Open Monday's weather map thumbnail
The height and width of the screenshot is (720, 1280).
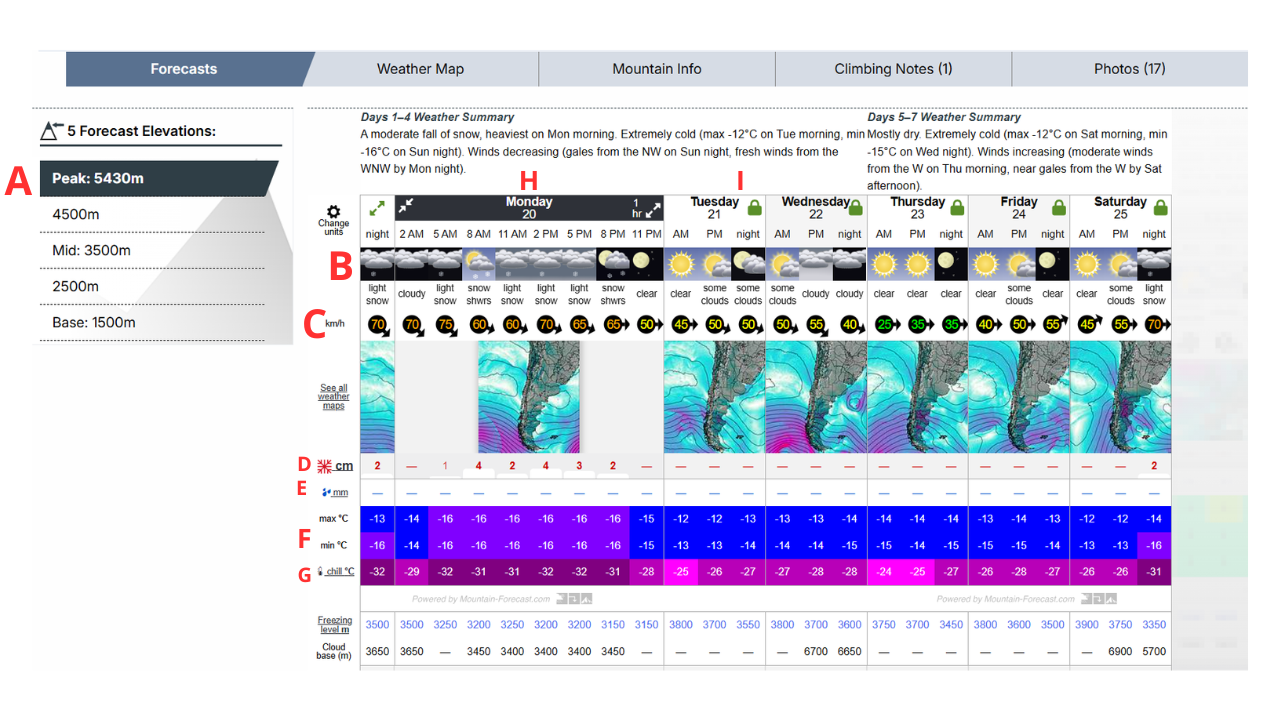(529, 397)
